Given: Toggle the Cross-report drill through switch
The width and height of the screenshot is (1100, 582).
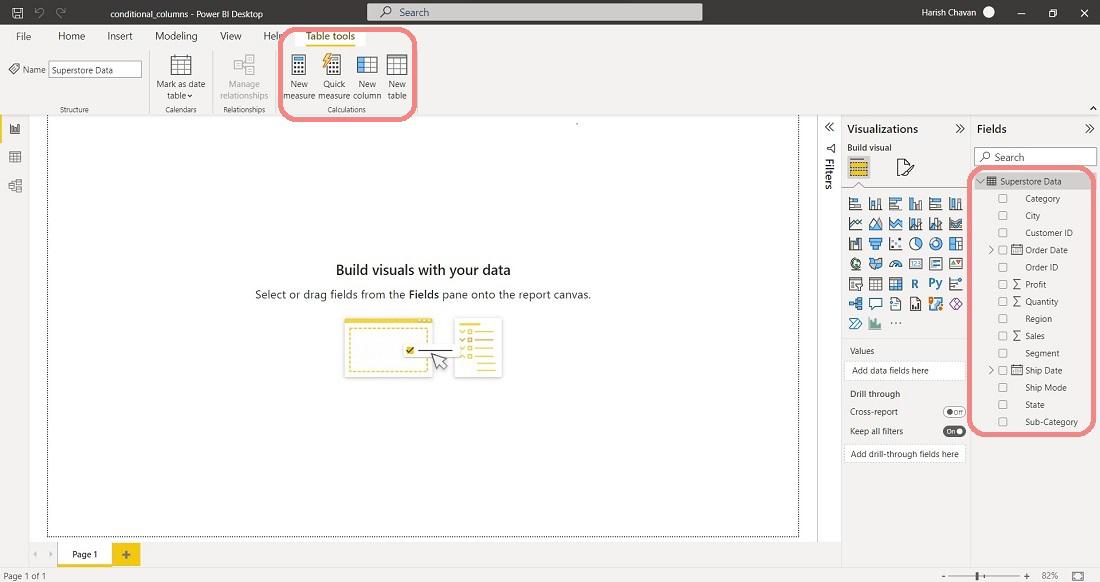Looking at the screenshot, I should 954,412.
